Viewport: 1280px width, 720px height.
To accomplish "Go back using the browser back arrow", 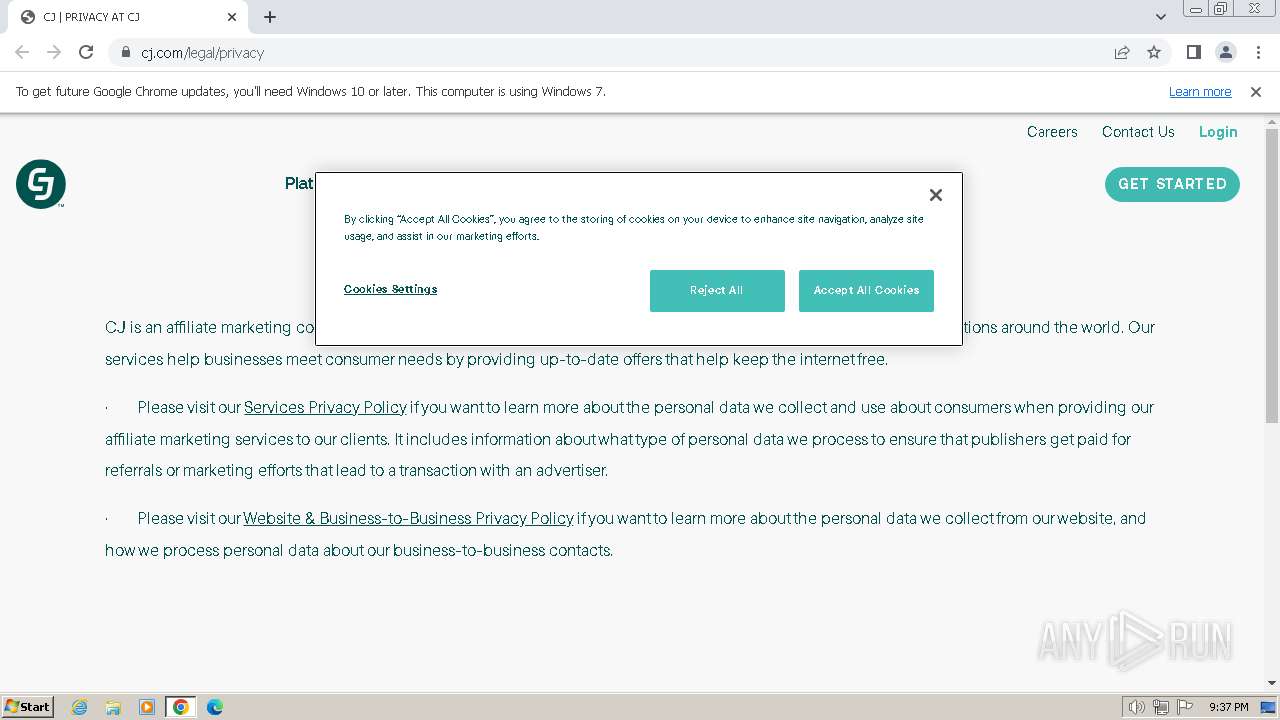I will [x=22, y=52].
